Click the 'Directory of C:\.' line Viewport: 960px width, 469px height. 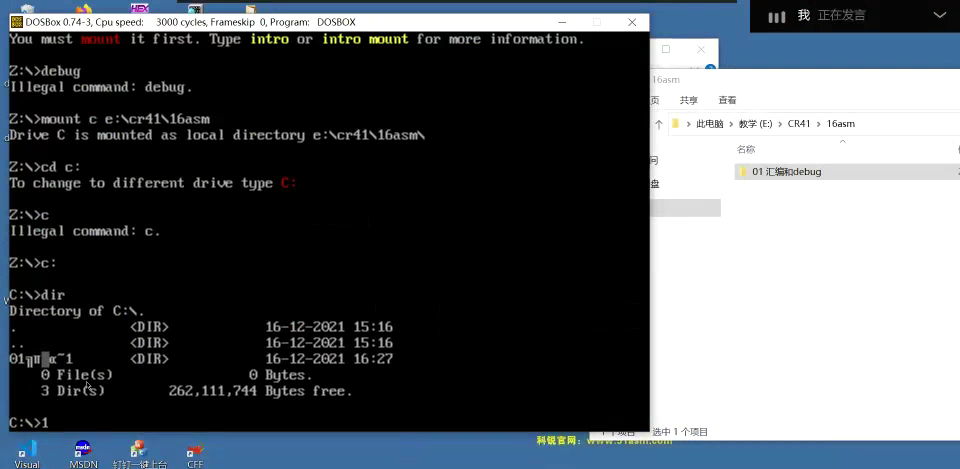pyautogui.click(x=77, y=311)
